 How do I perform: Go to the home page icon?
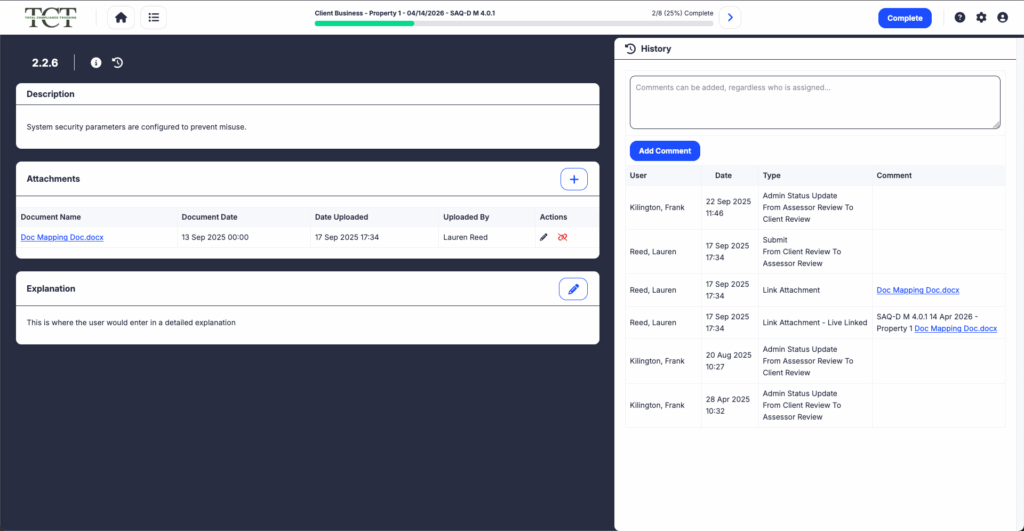tap(121, 17)
